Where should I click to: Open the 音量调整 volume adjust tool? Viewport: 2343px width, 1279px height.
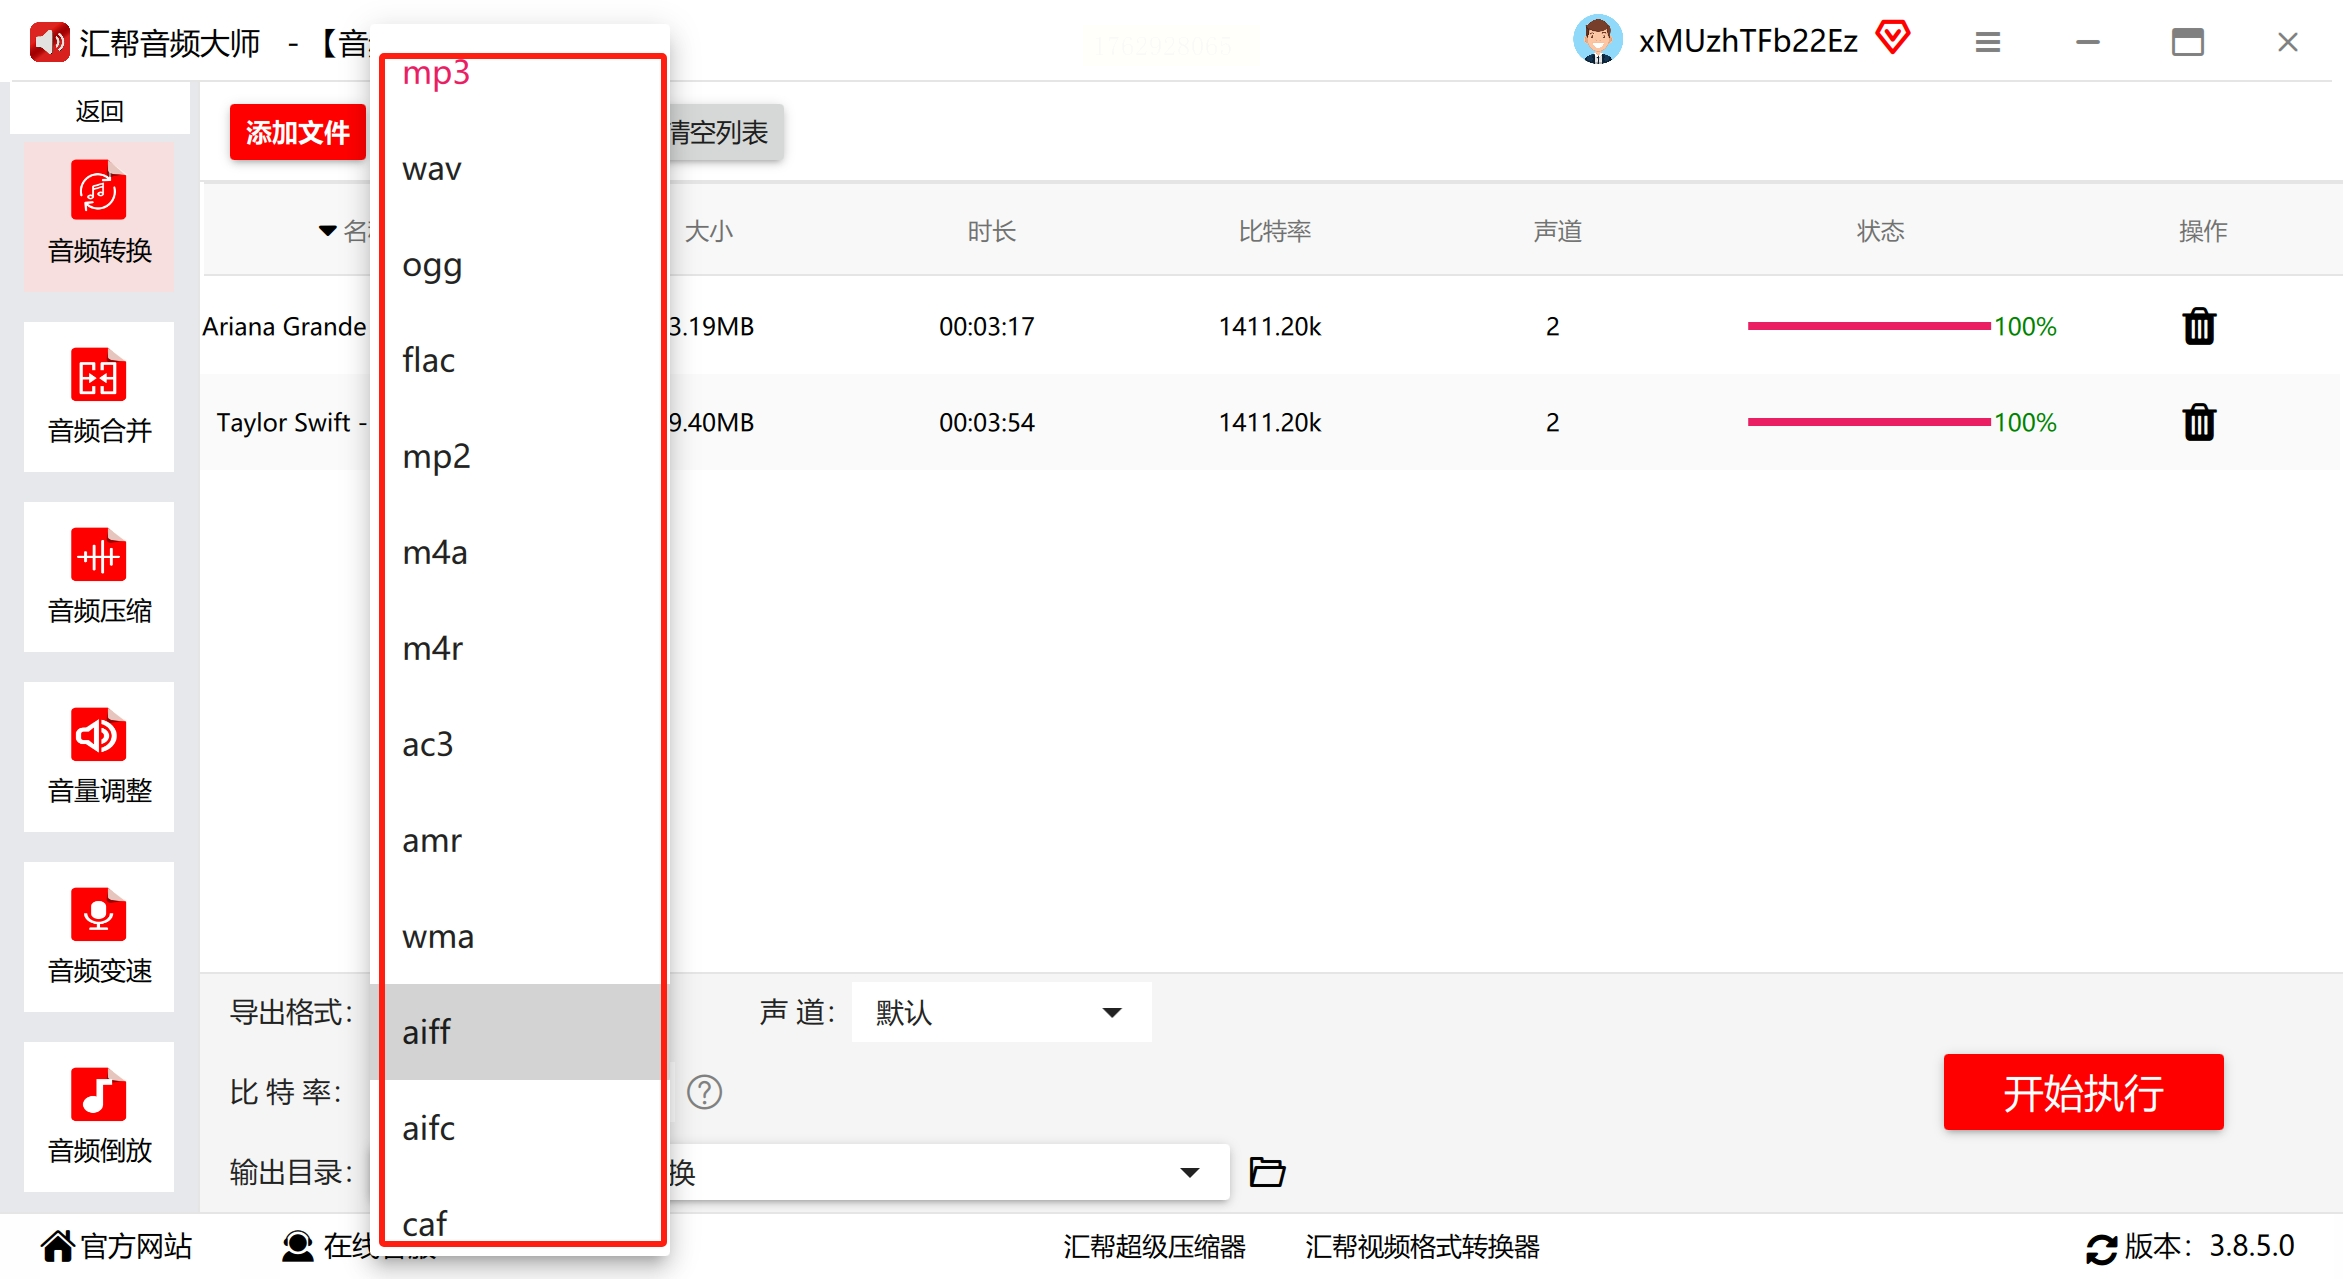pos(99,756)
